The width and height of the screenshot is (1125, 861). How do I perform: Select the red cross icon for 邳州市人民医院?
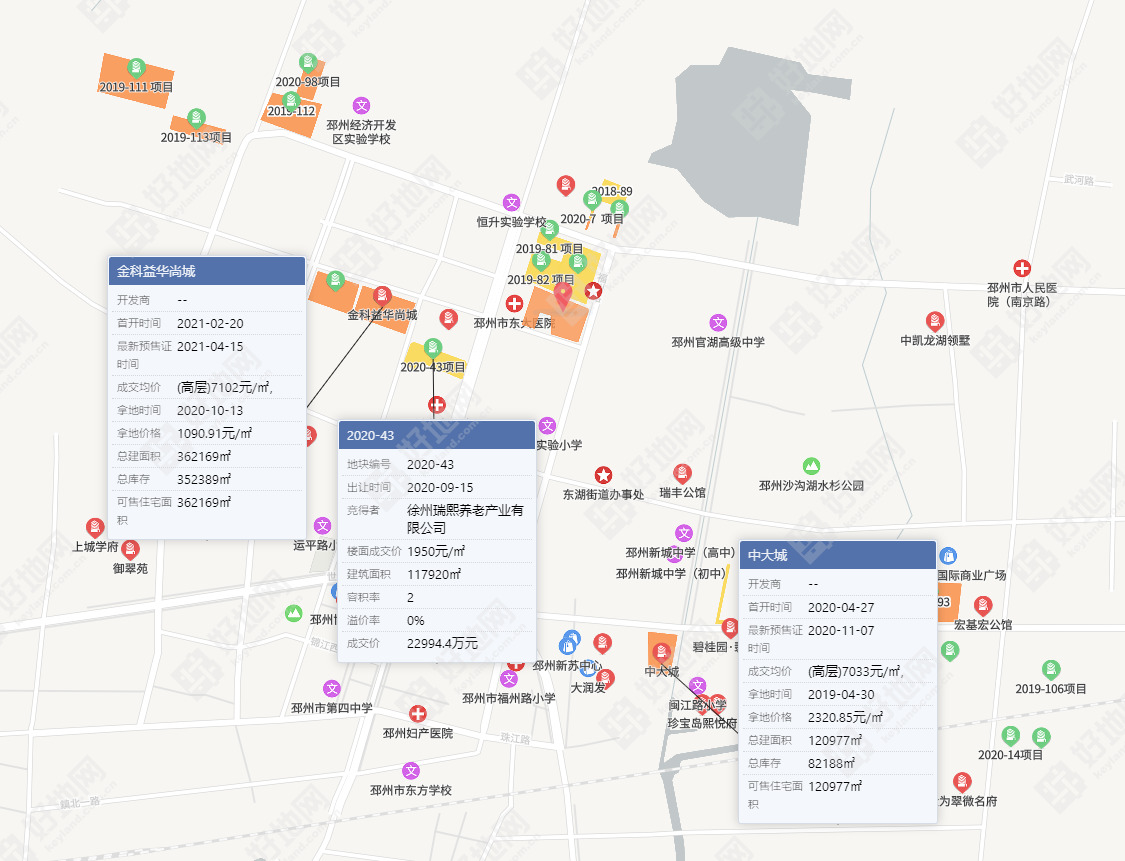click(1022, 268)
